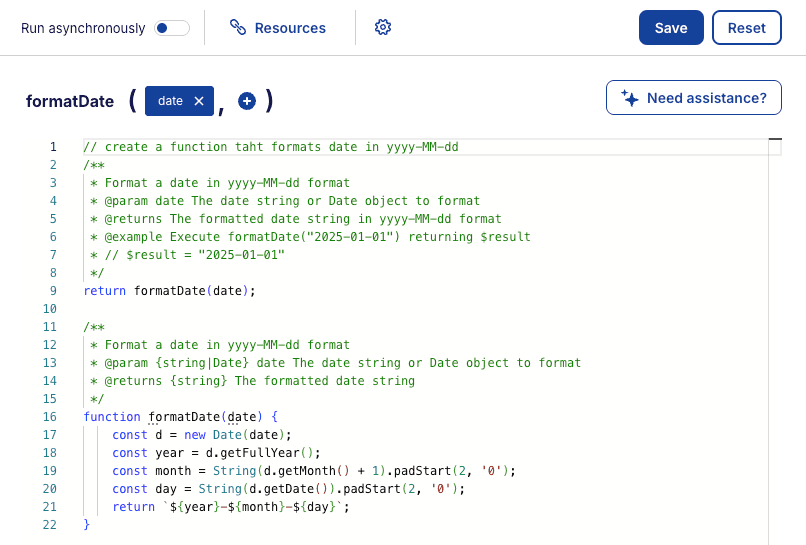Click the sparkle icon for AI assistance
Viewport: 806px width, 545px height.
630,98
